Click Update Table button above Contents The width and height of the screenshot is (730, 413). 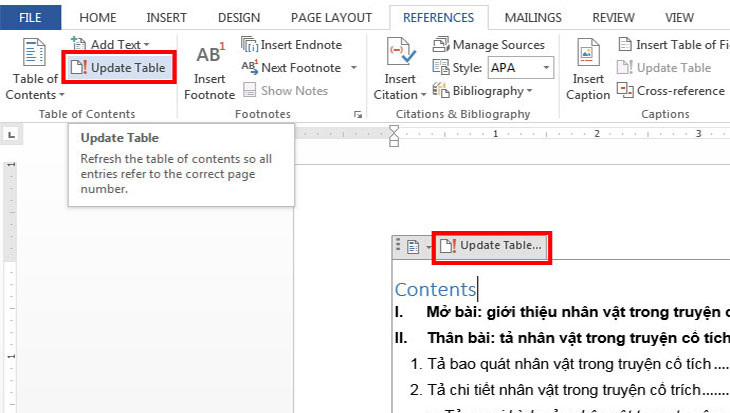pos(491,245)
